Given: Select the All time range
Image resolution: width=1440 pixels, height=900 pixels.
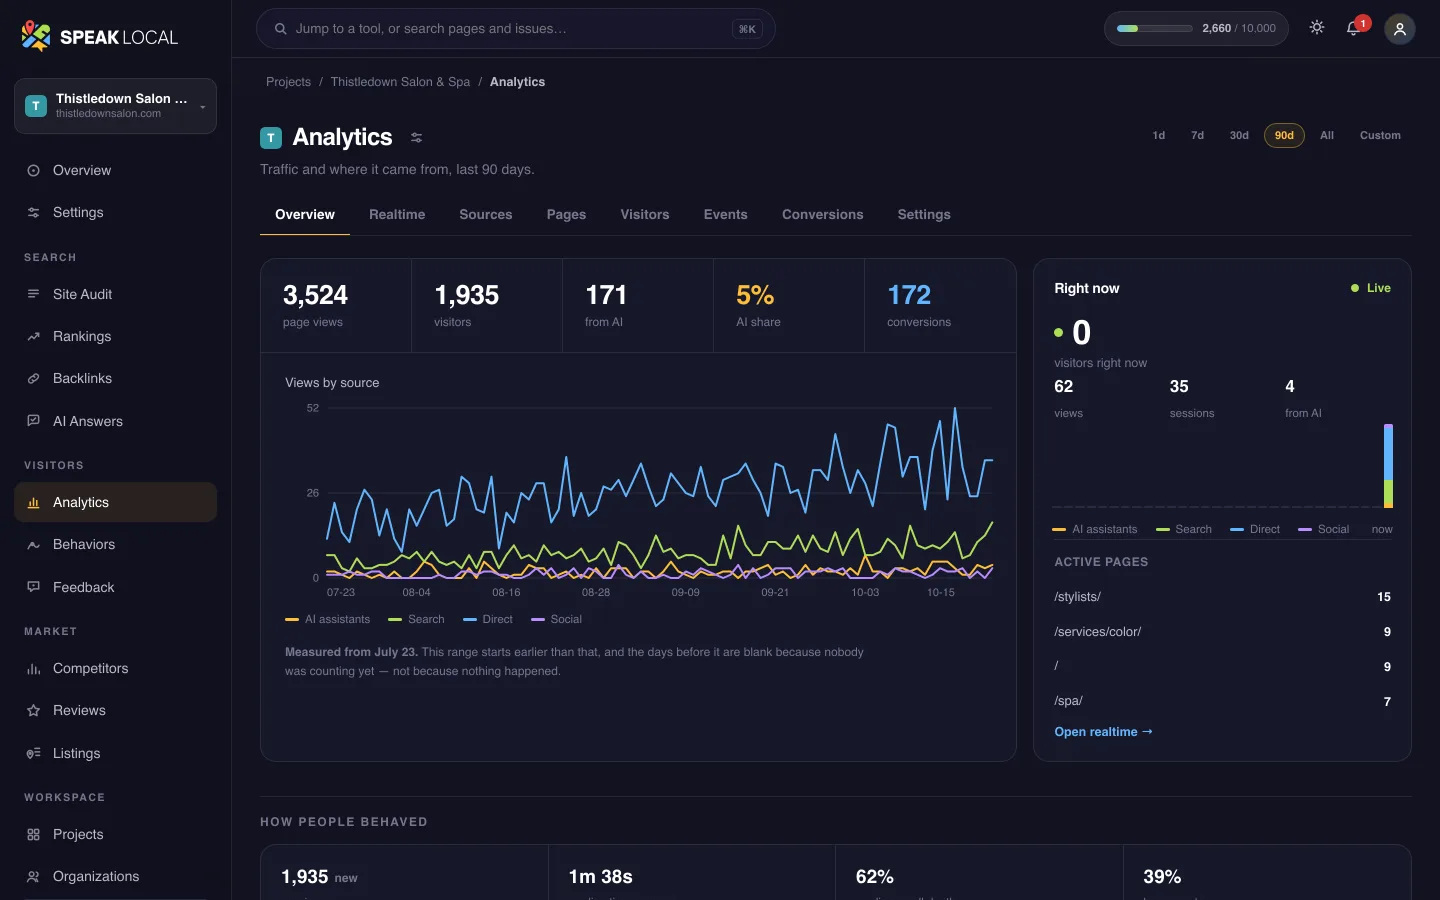Looking at the screenshot, I should point(1327,135).
